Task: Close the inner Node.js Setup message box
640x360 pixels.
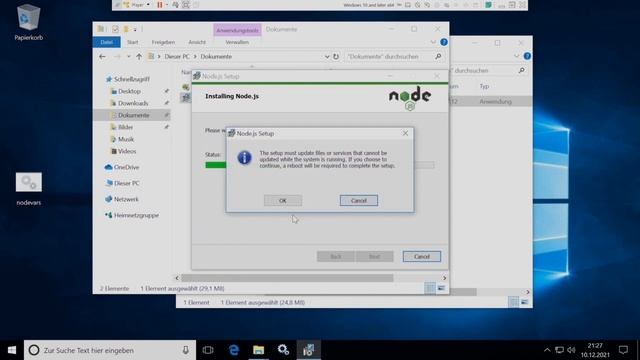Action: [x=405, y=133]
